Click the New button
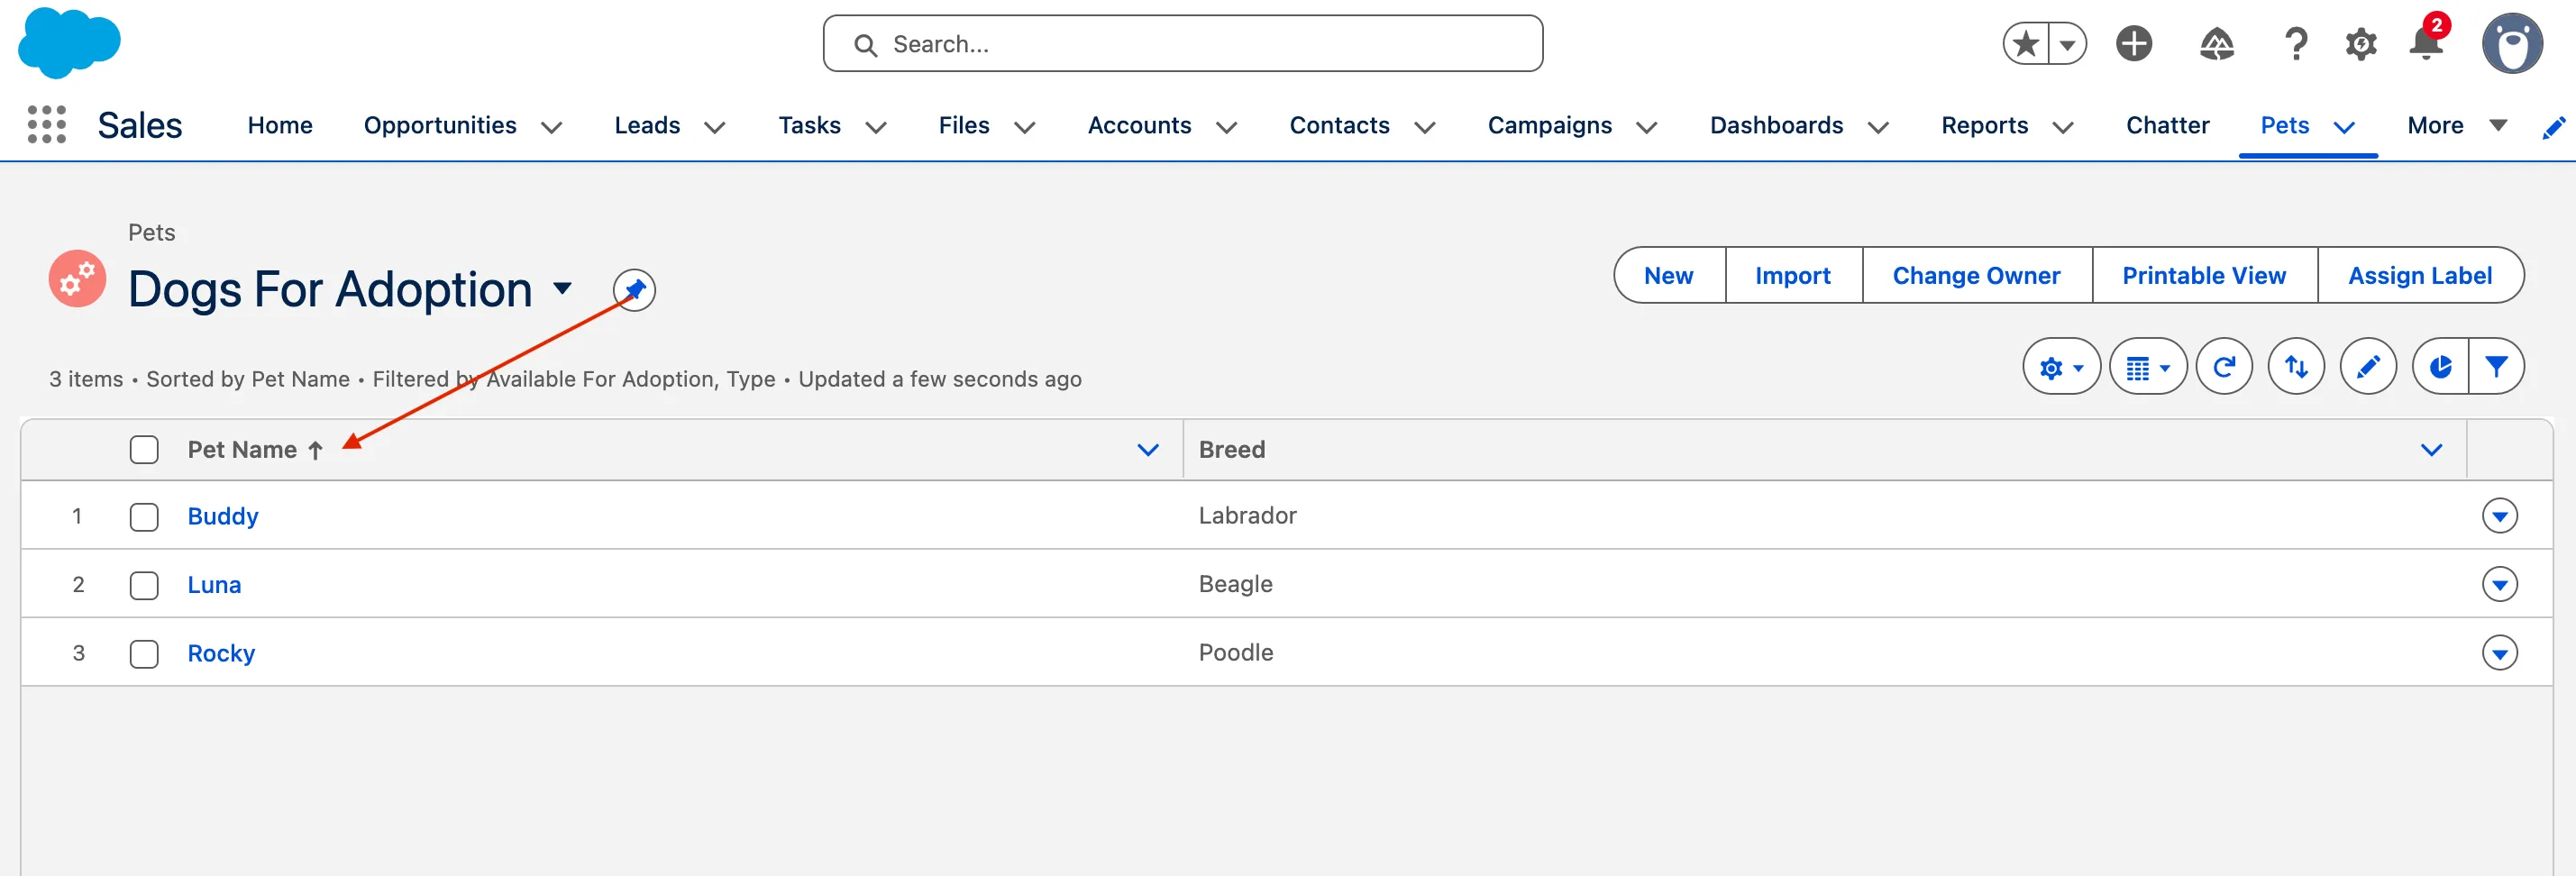 click(x=1668, y=276)
